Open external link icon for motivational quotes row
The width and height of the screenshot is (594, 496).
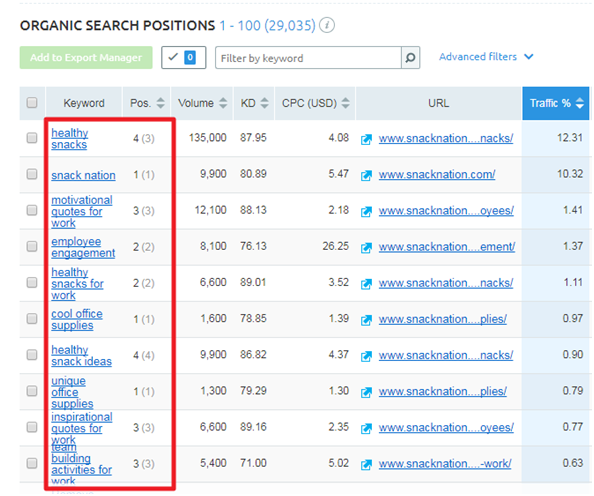tap(366, 211)
